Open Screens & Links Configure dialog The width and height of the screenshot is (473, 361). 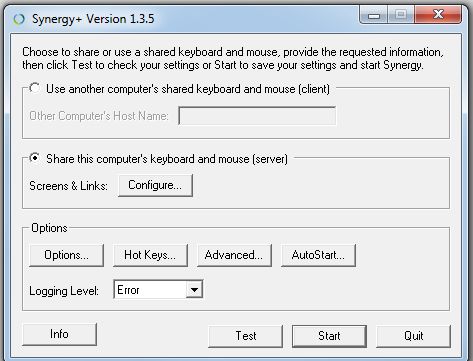click(x=155, y=185)
